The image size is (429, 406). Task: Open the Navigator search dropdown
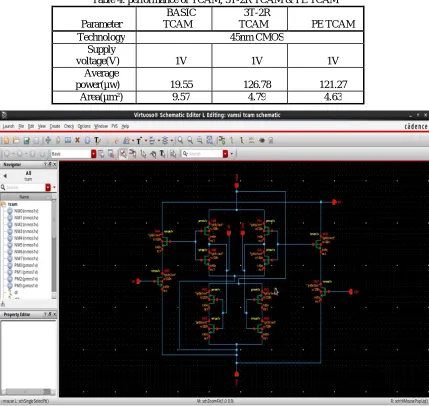coord(48,187)
